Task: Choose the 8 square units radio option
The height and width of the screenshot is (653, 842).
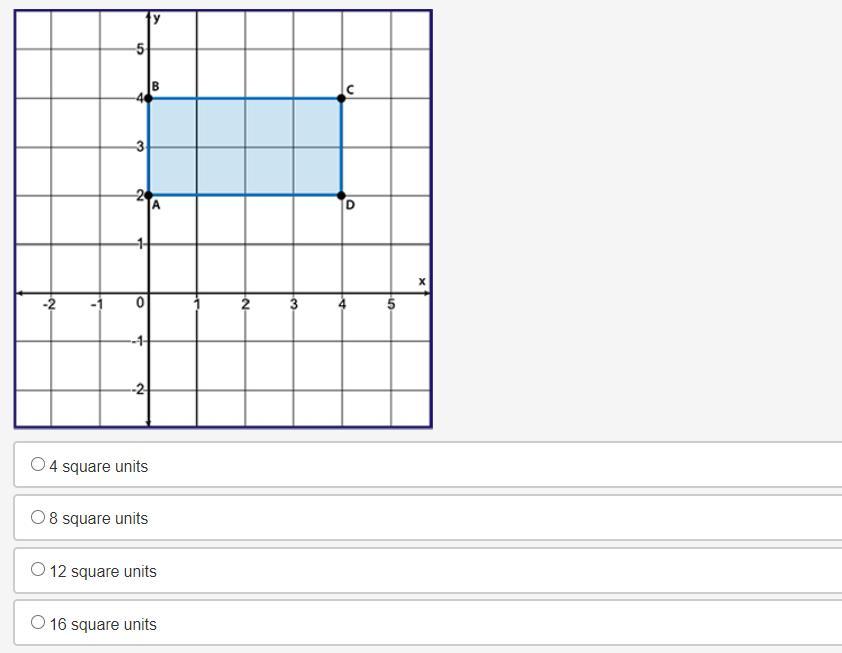Action: pos(38,517)
